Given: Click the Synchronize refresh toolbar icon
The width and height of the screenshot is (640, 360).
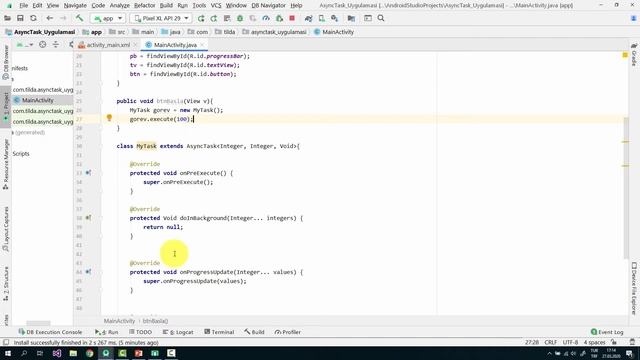Looking at the screenshot, I should (x=33, y=18).
